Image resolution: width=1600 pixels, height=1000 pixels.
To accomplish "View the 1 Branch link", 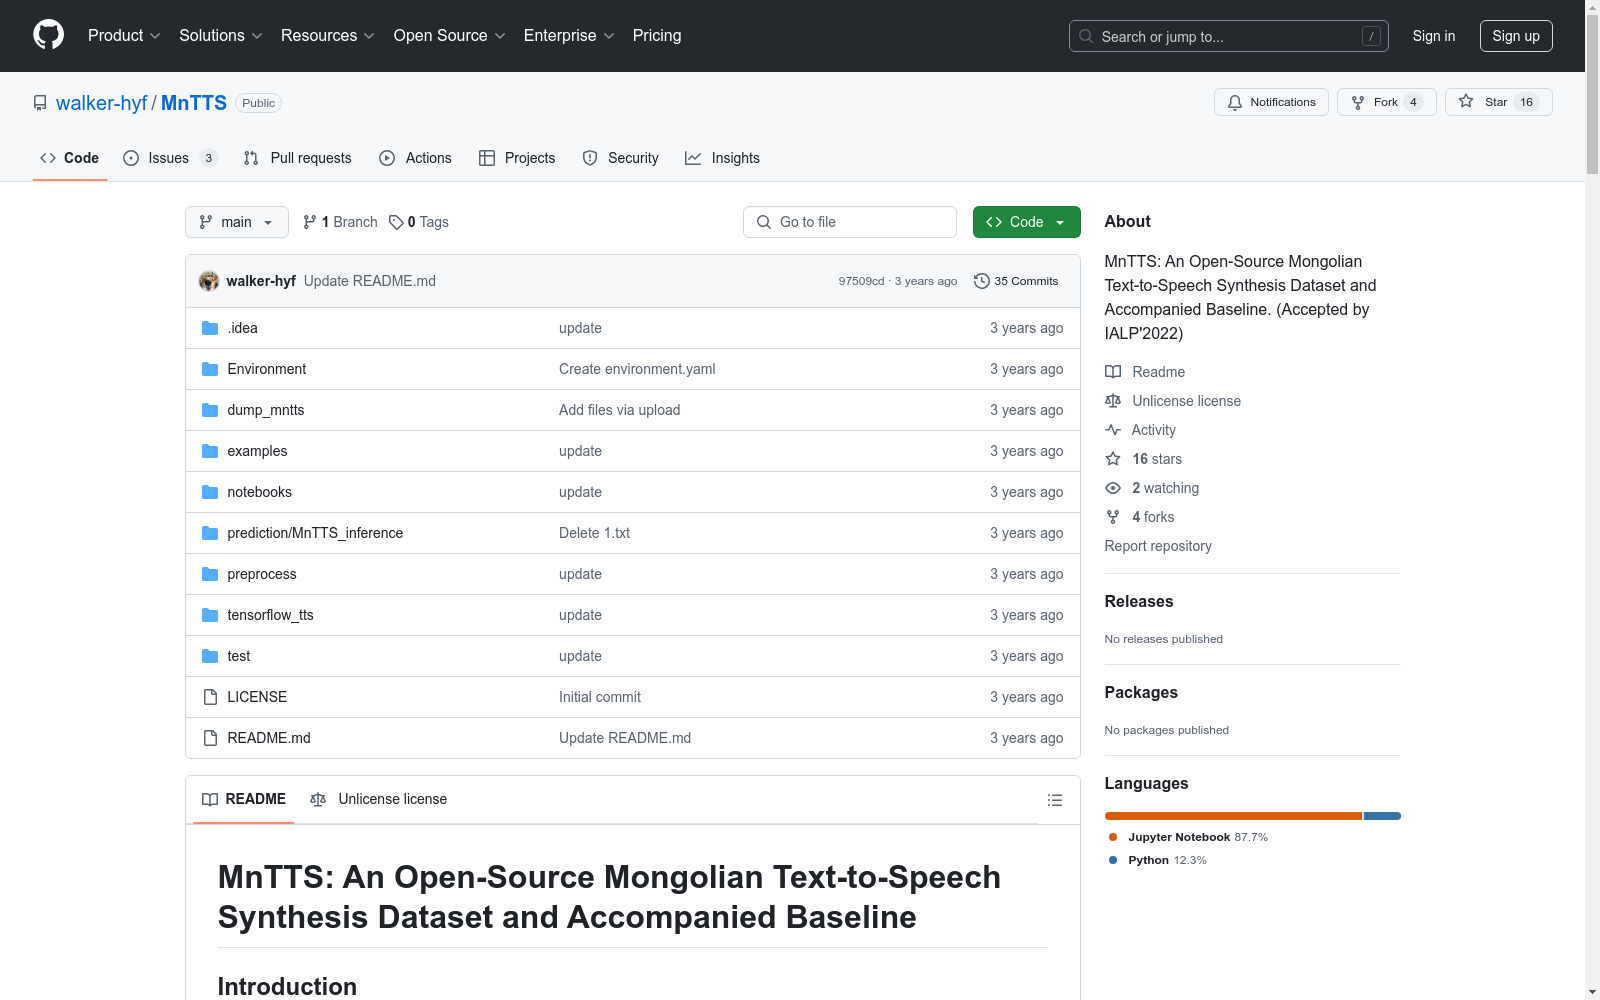I will pyautogui.click(x=340, y=222).
